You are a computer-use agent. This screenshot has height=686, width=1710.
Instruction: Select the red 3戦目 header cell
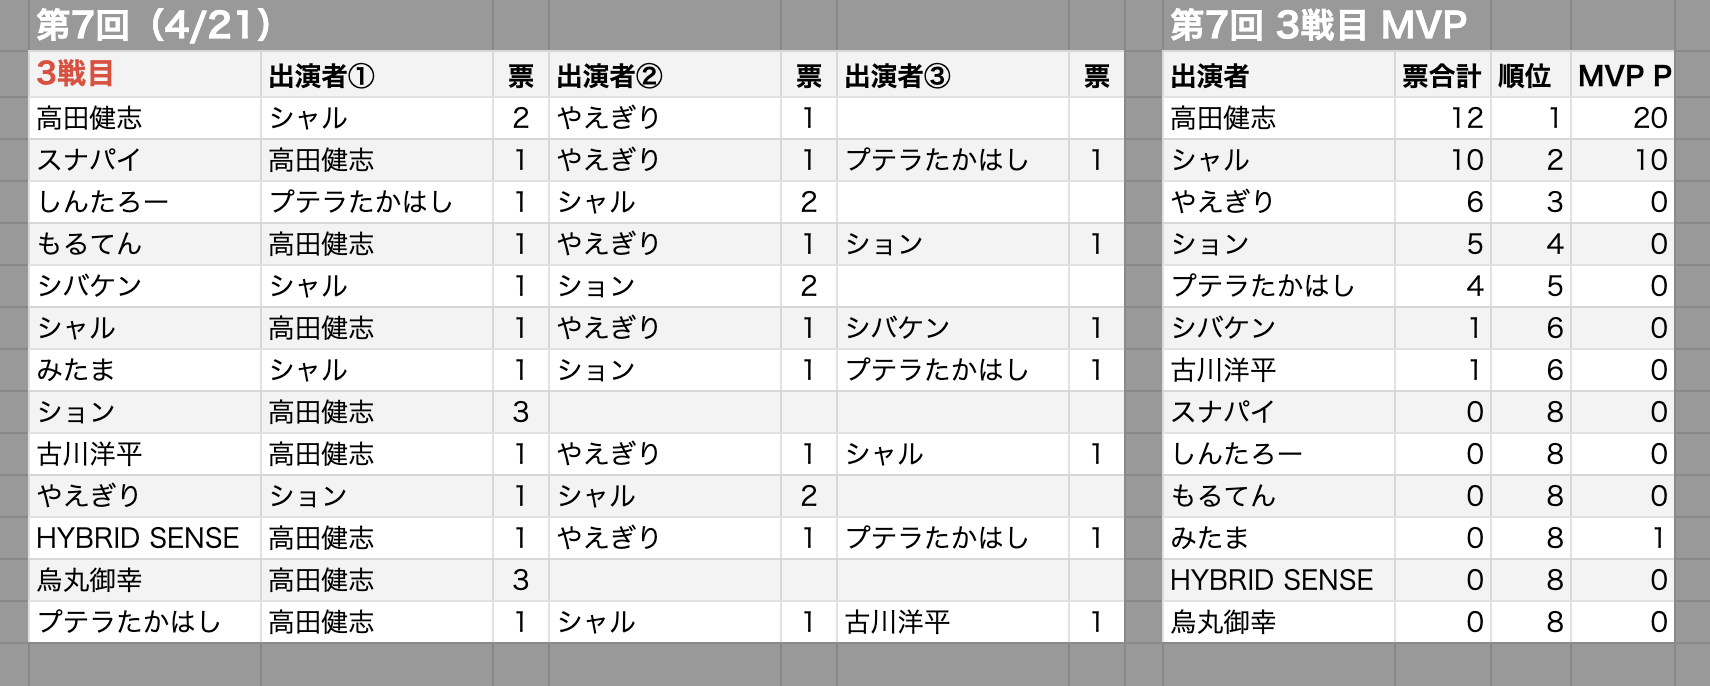pos(145,75)
